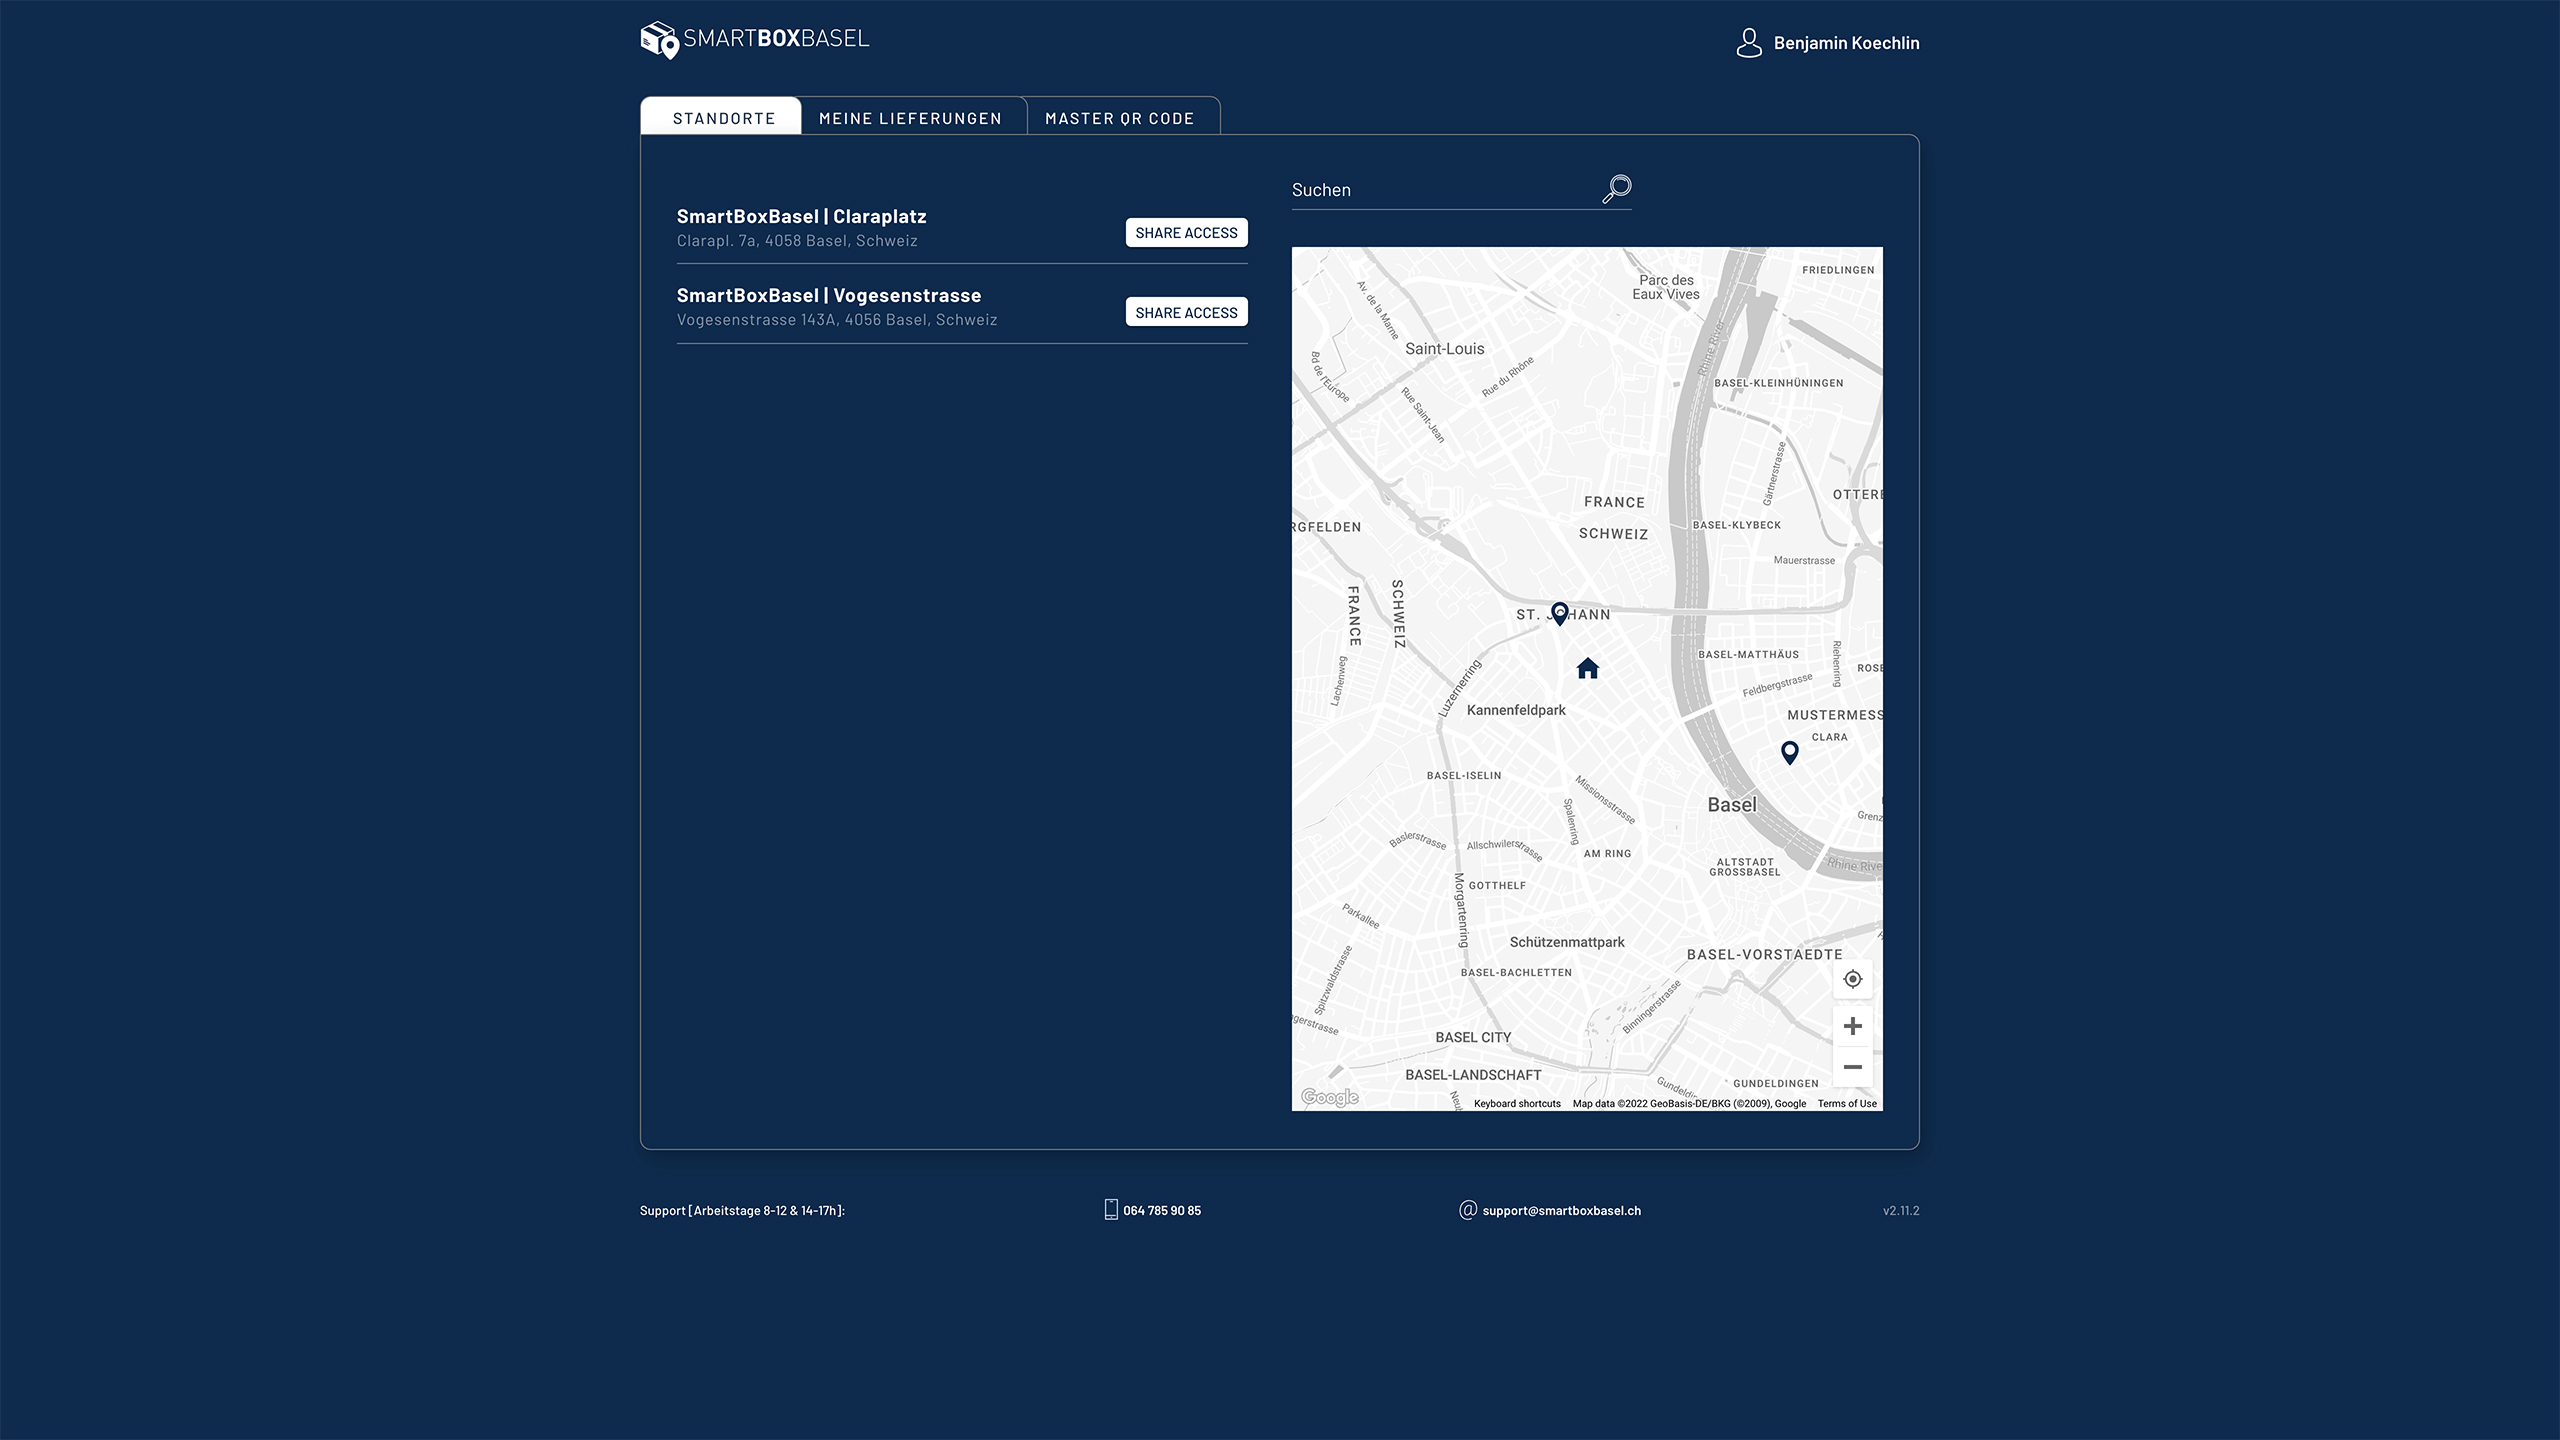2560x1440 pixels.
Task: Switch to the Meine Lieferungen tab
Action: [x=910, y=118]
